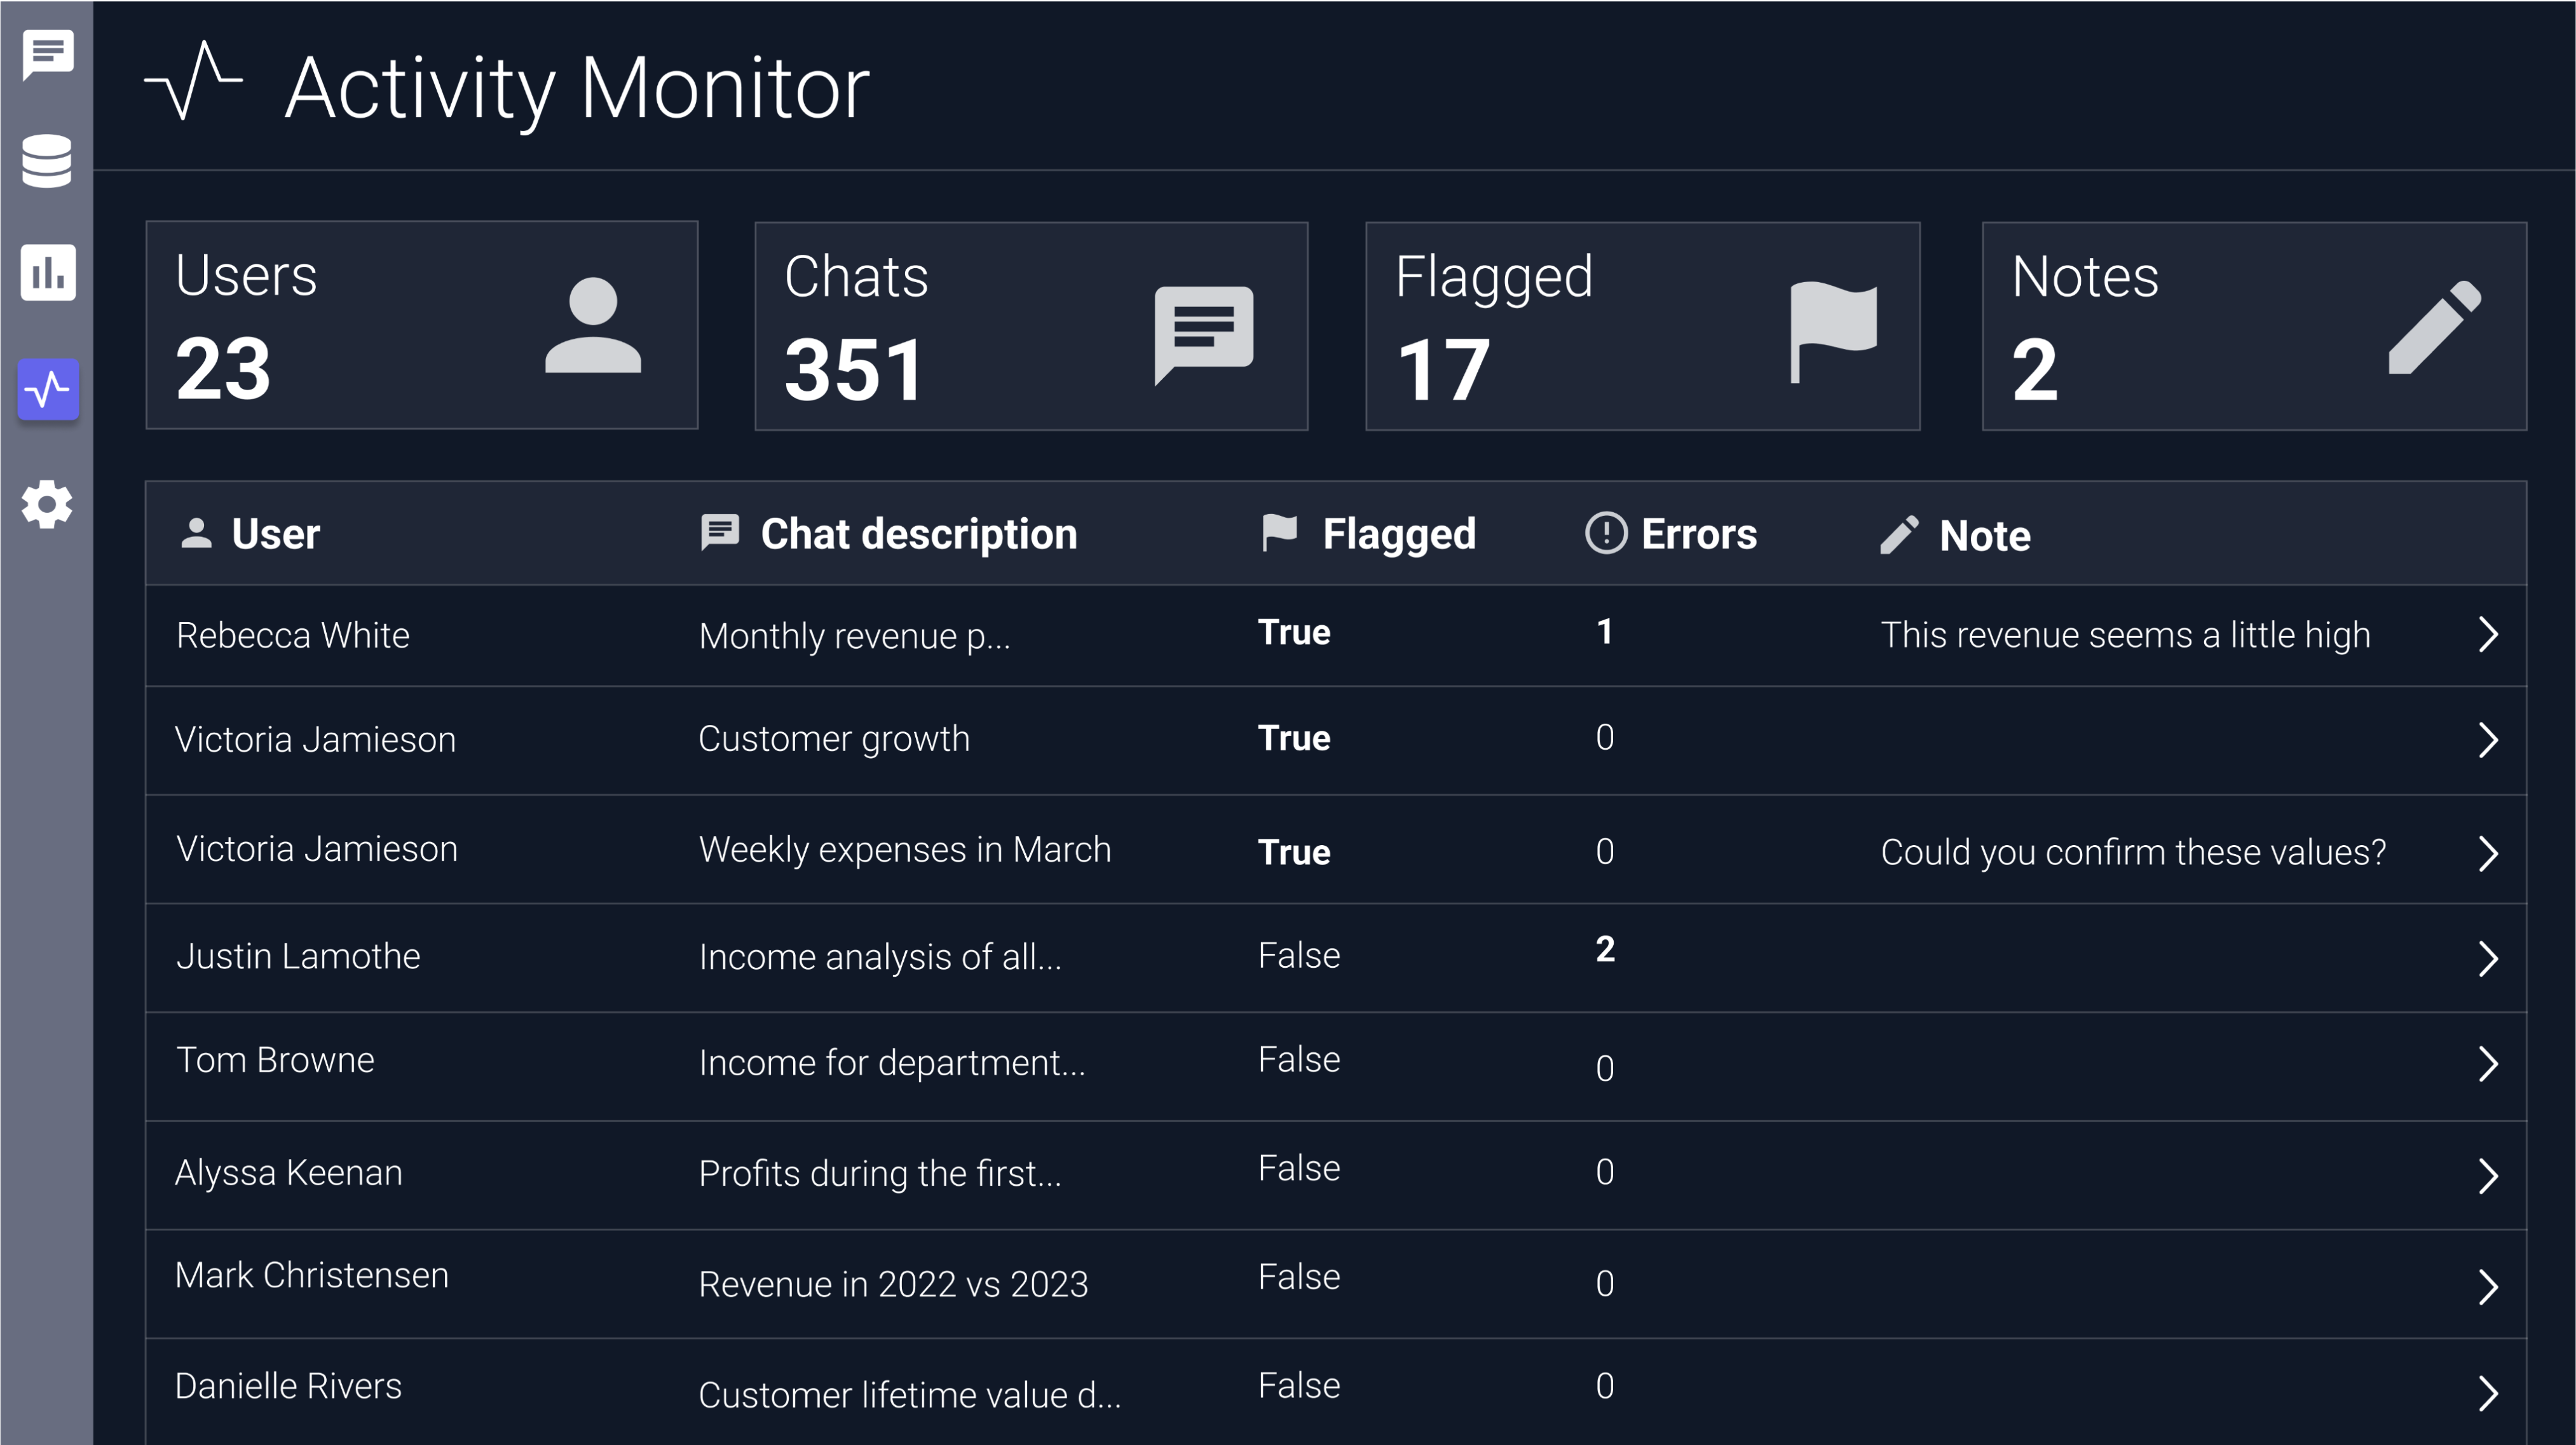Select the Alyssa Keenan name
The height and width of the screenshot is (1445, 2576).
tap(289, 1173)
